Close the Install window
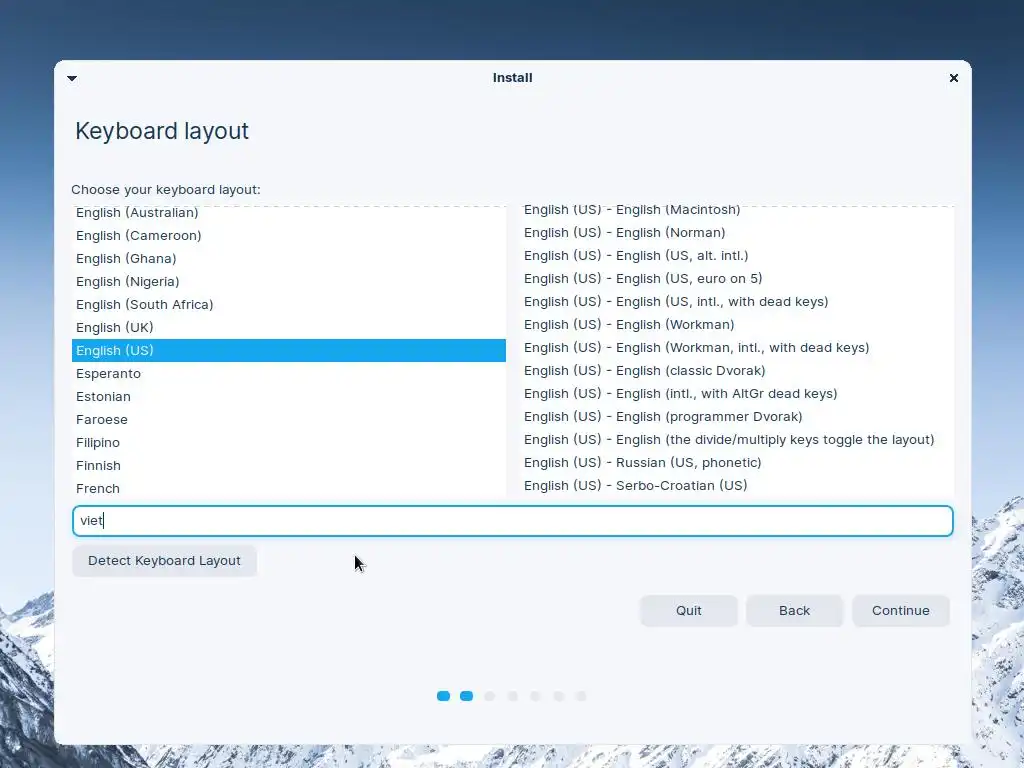The image size is (1024, 768). (x=953, y=78)
